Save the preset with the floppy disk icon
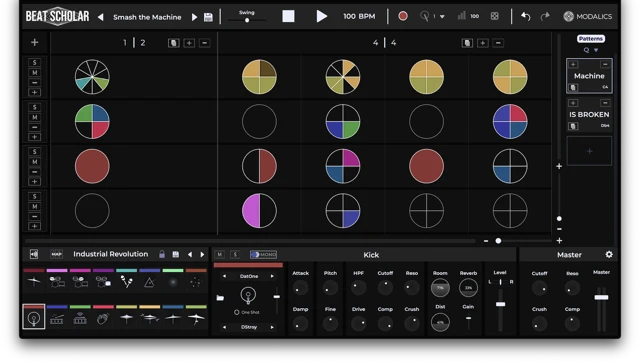 point(208,17)
